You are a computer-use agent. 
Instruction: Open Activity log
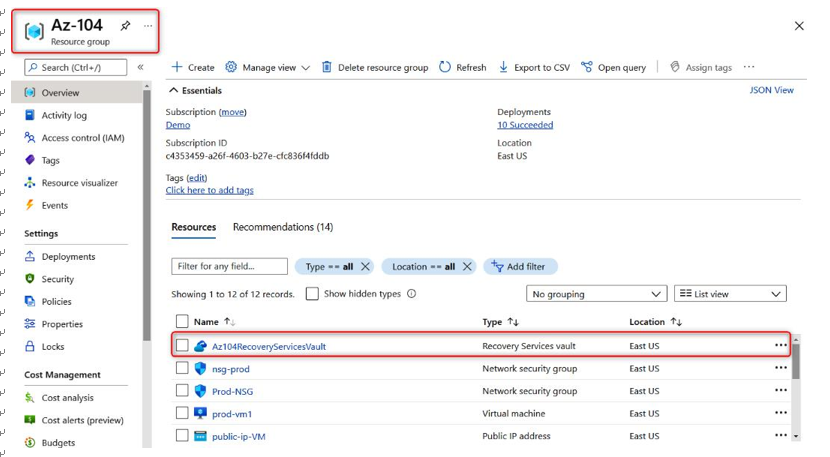pyautogui.click(x=64, y=115)
